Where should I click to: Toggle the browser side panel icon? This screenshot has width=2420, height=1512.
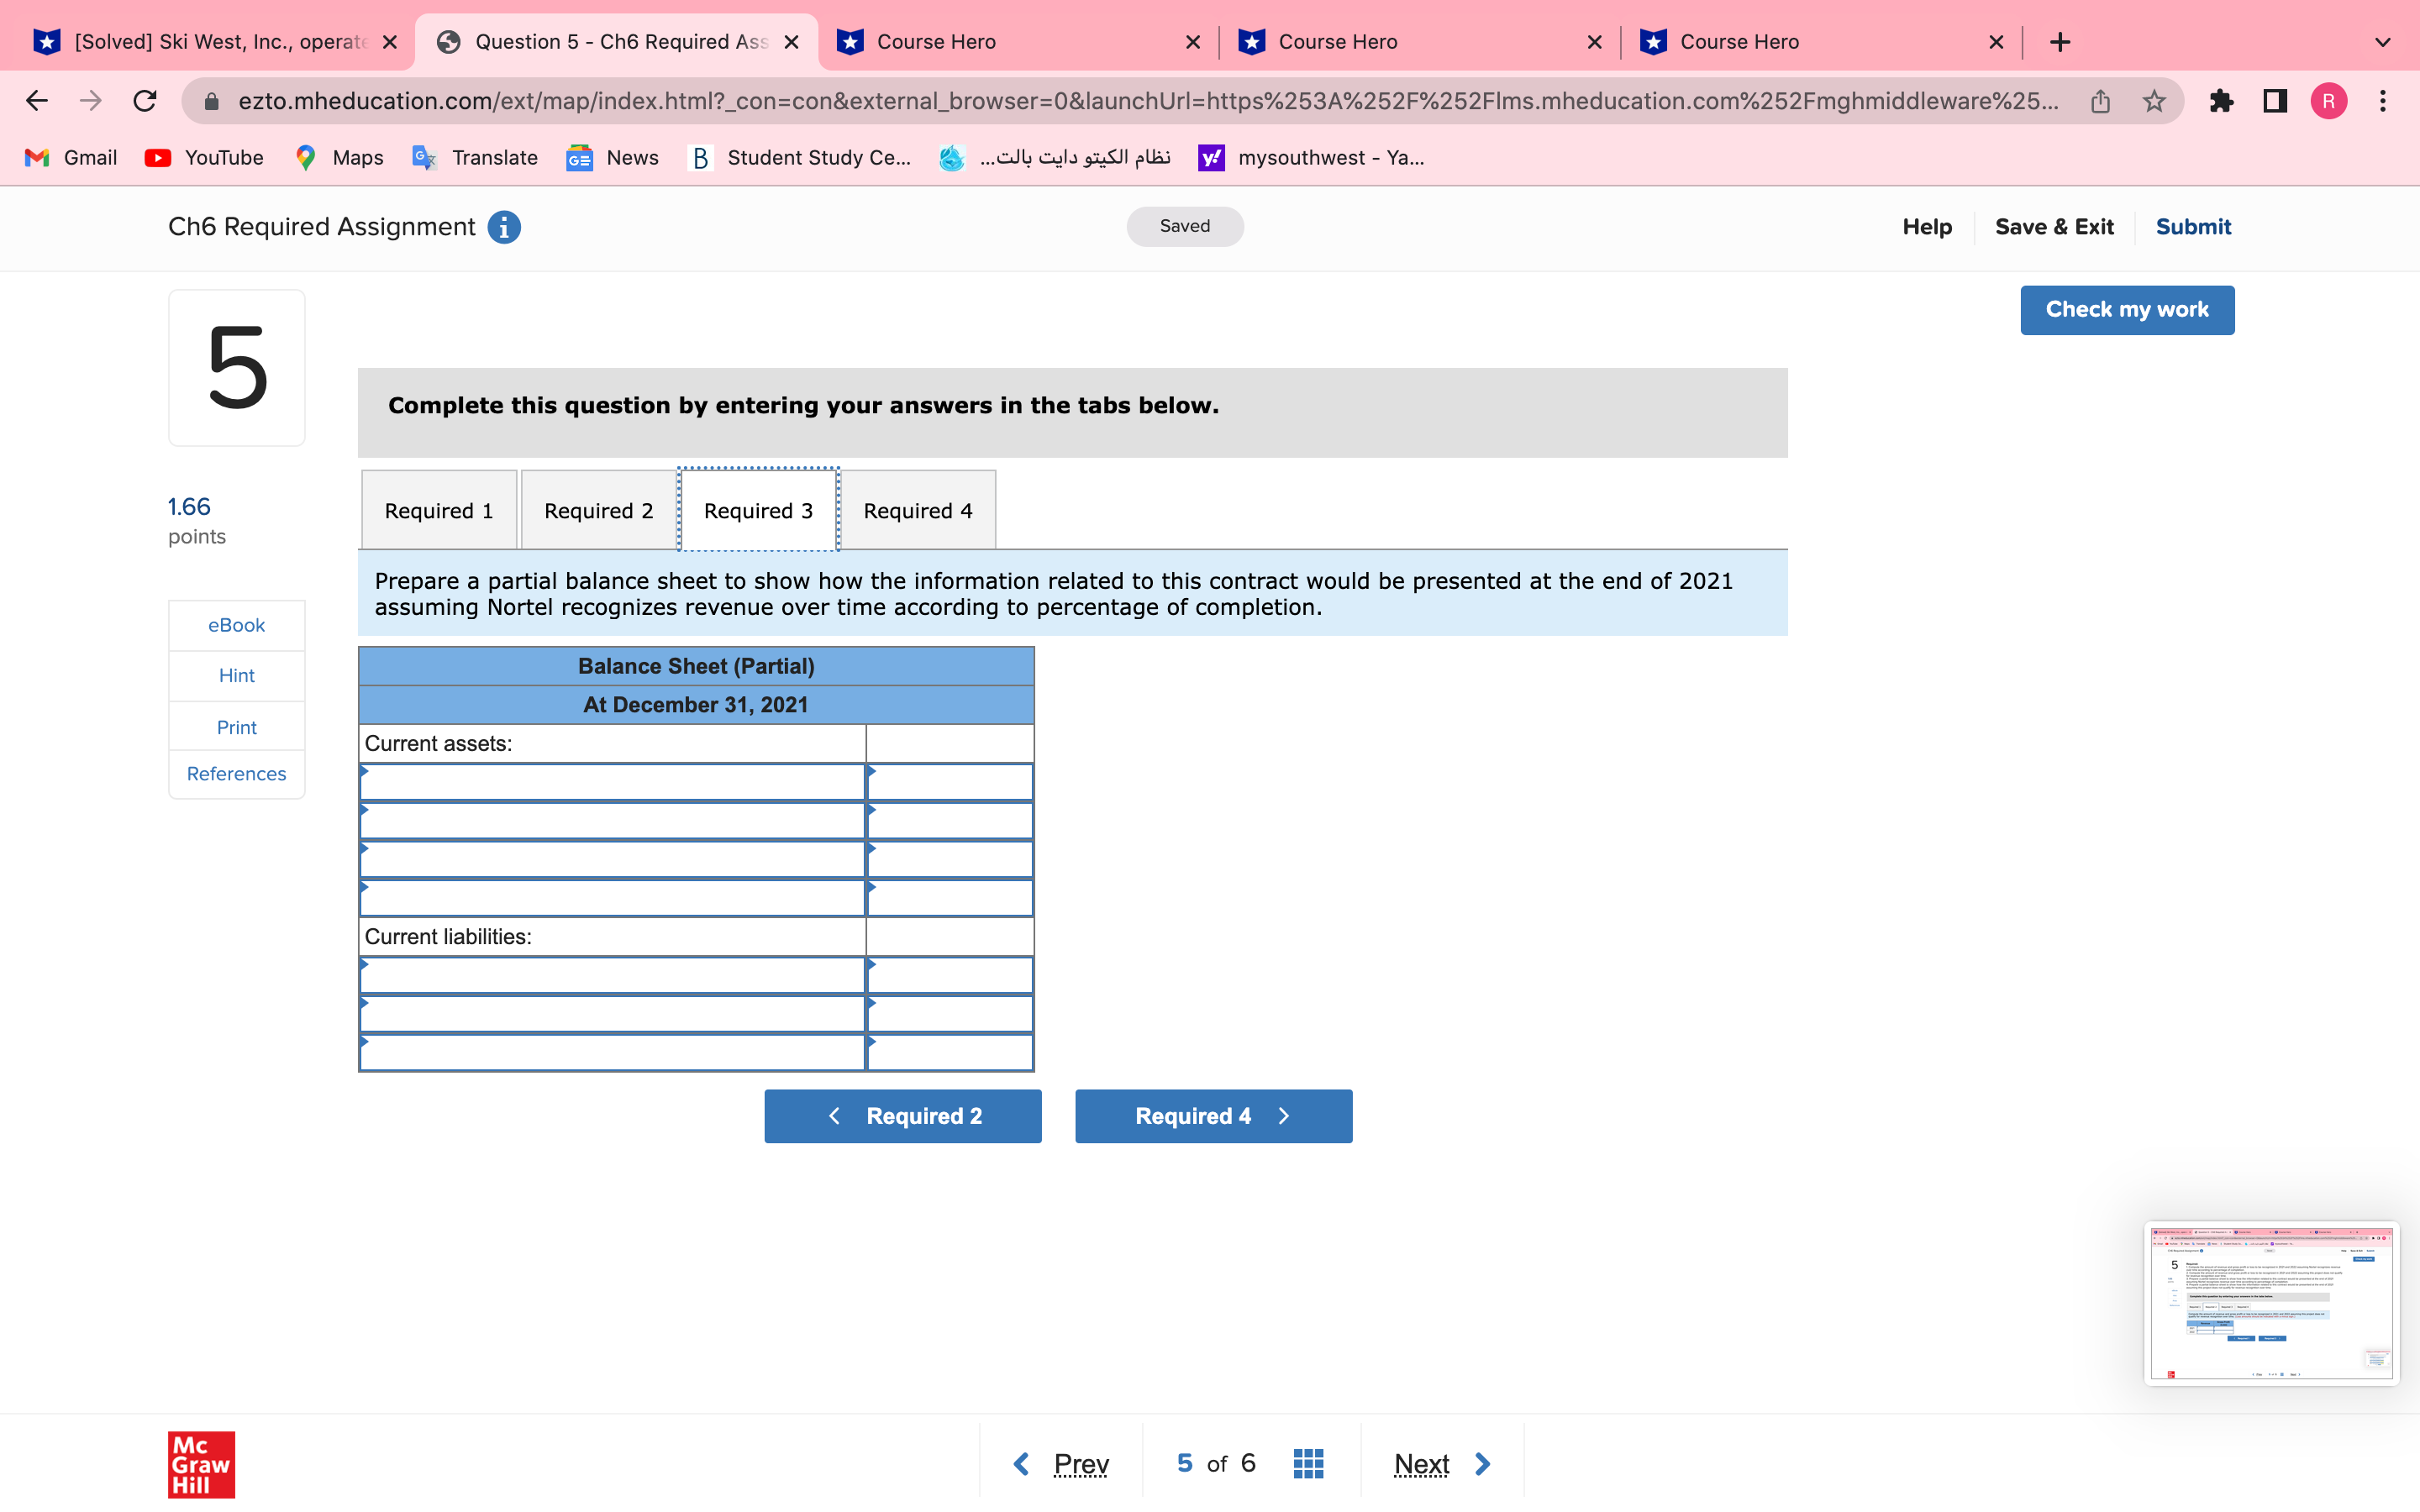2275,101
